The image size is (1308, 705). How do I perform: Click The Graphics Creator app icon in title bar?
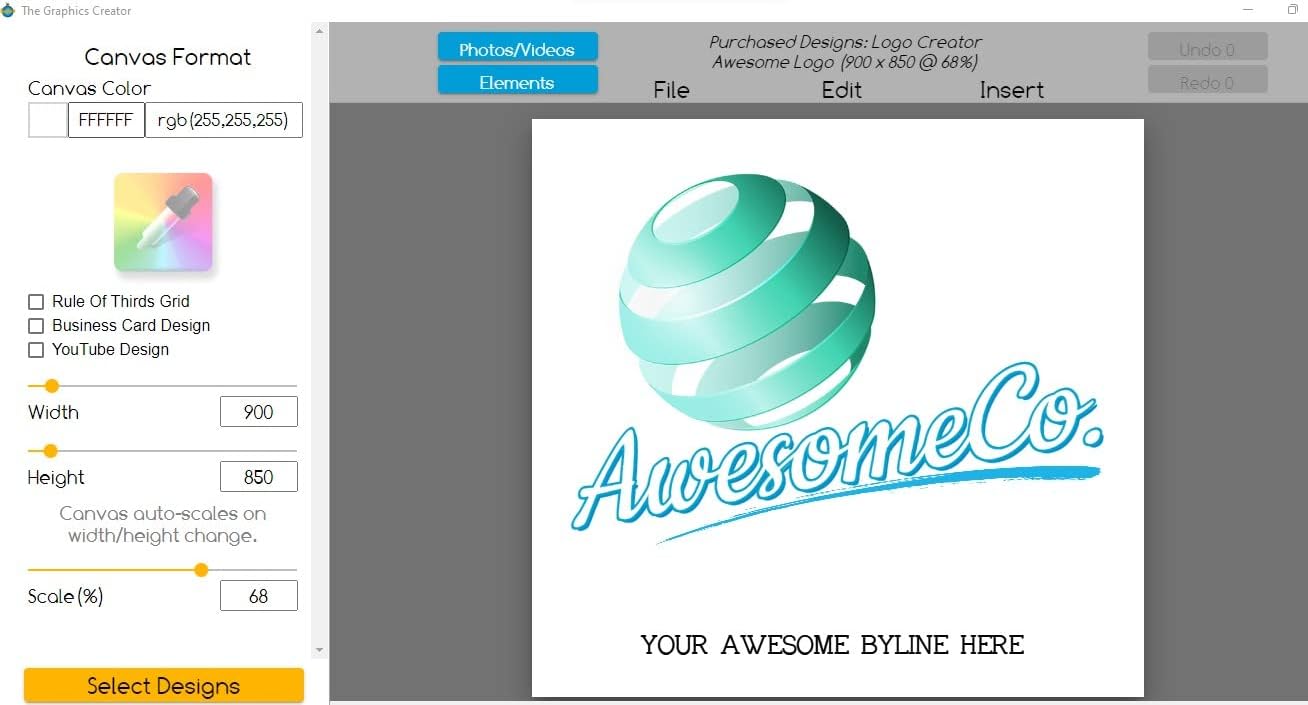point(8,10)
